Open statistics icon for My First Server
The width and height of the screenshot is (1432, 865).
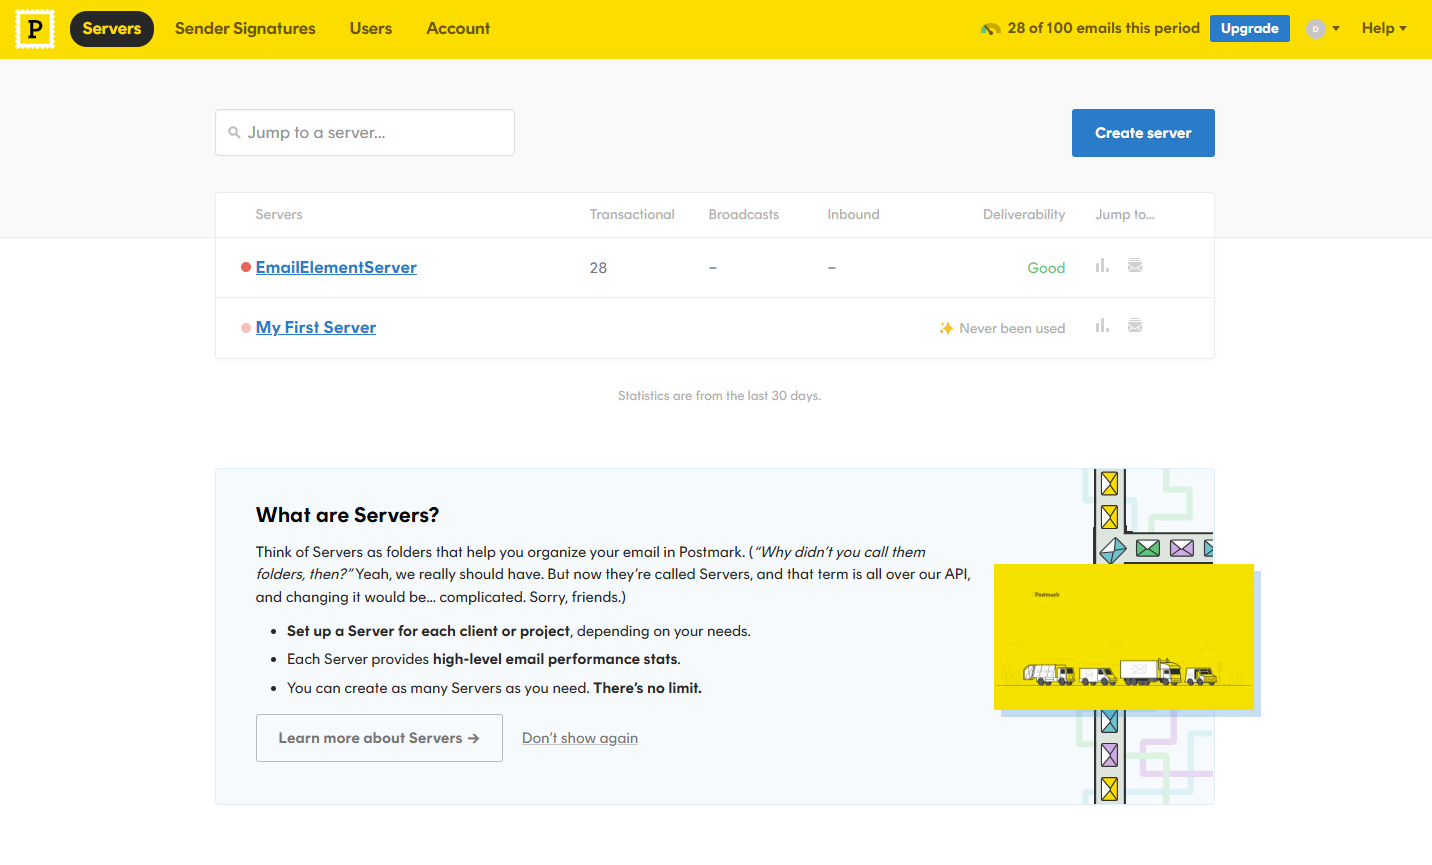click(1102, 326)
